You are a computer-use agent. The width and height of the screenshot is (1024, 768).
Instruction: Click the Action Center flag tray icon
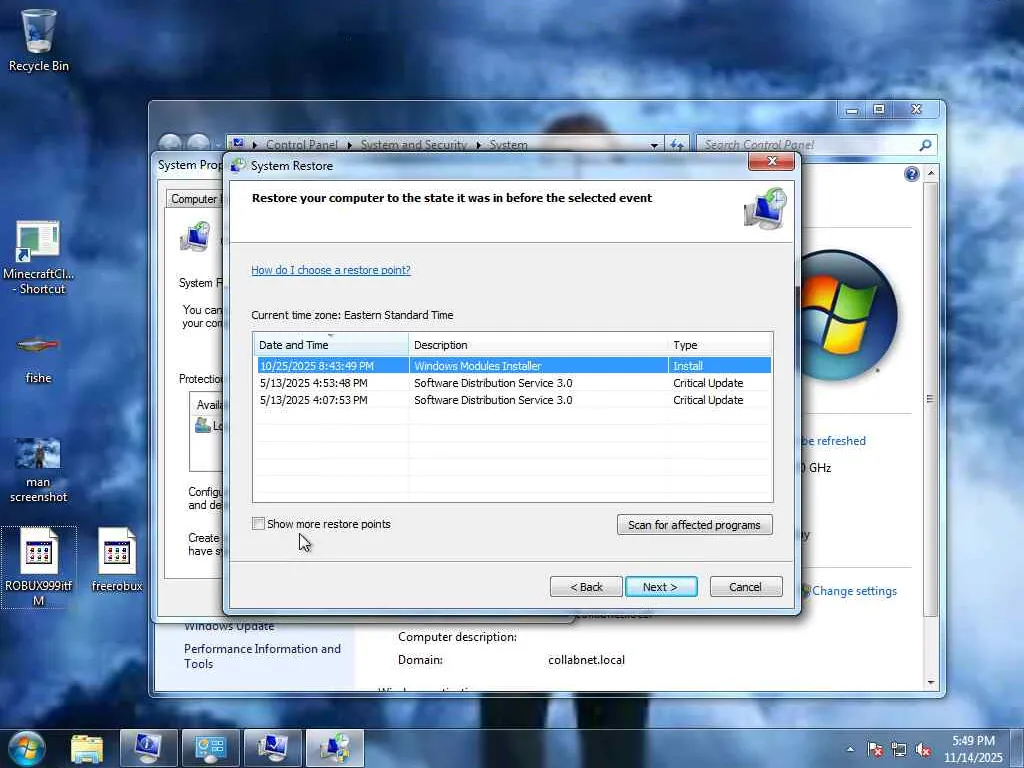pos(875,750)
